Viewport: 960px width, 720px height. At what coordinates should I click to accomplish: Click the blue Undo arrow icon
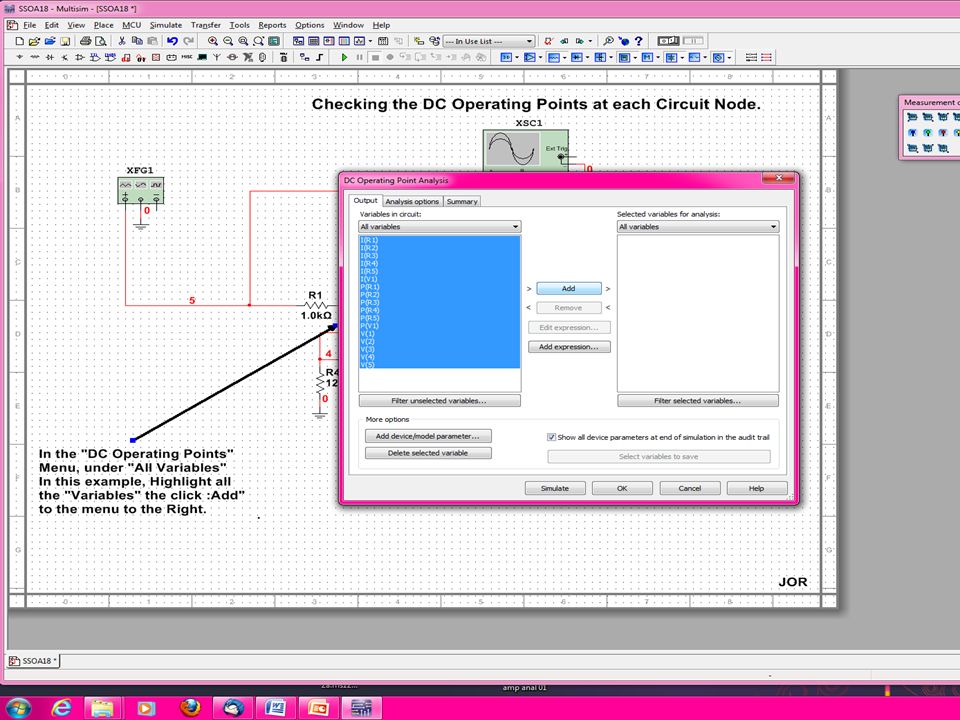click(173, 41)
